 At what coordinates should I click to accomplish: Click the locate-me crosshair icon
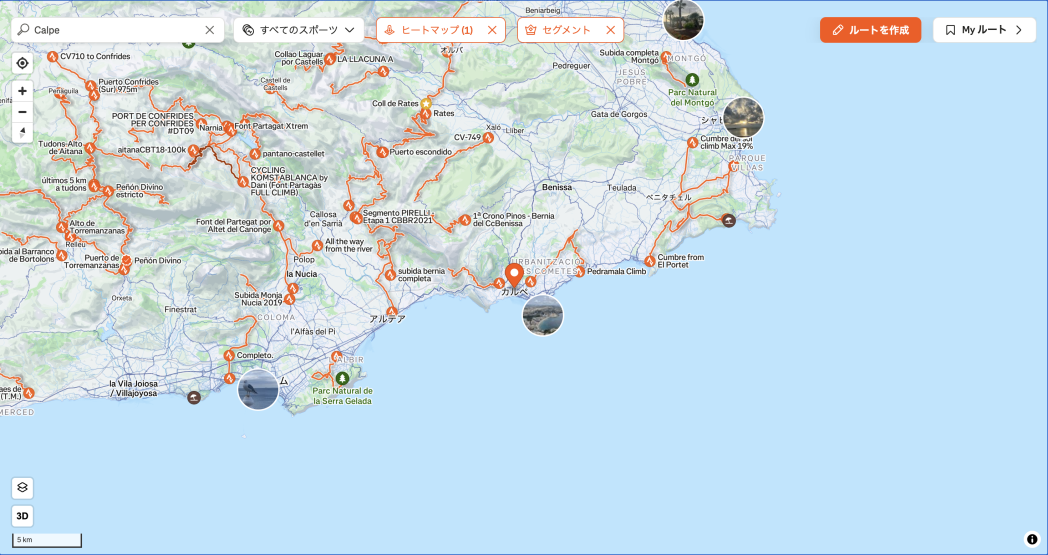coord(22,63)
